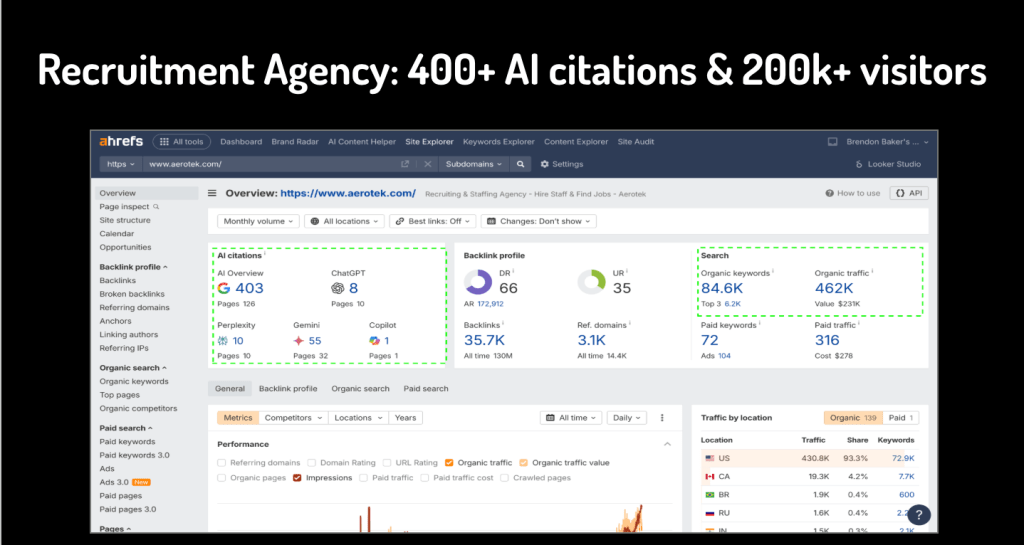This screenshot has height=545, width=1024.
Task: Uncheck the Impressions checkbox
Action: coord(298,478)
